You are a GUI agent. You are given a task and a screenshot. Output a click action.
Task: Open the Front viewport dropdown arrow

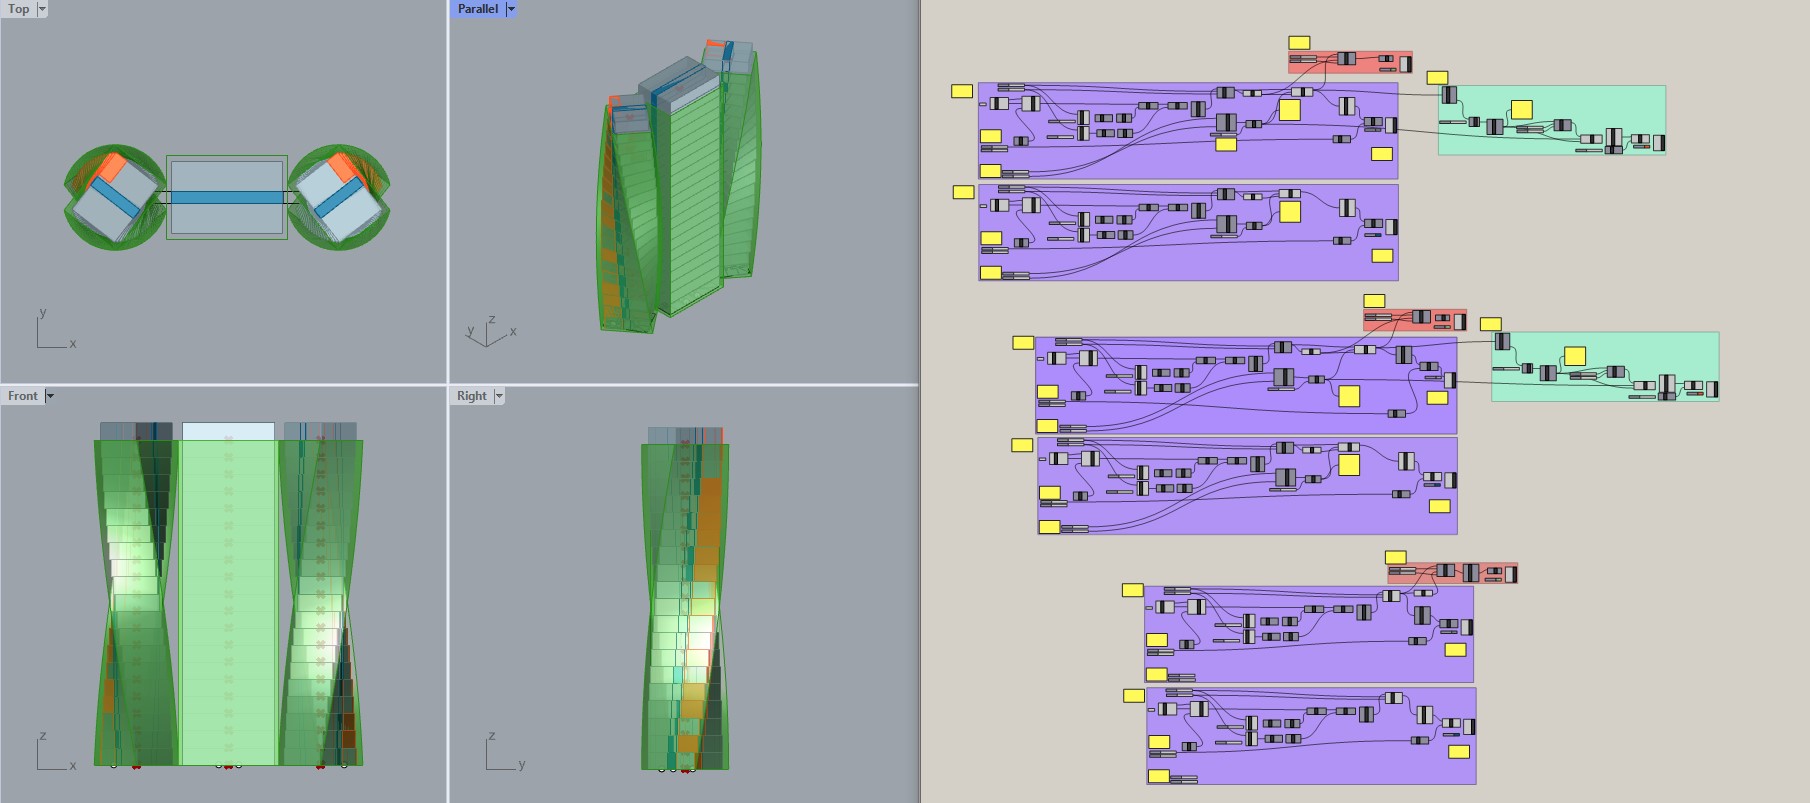[x=50, y=396]
